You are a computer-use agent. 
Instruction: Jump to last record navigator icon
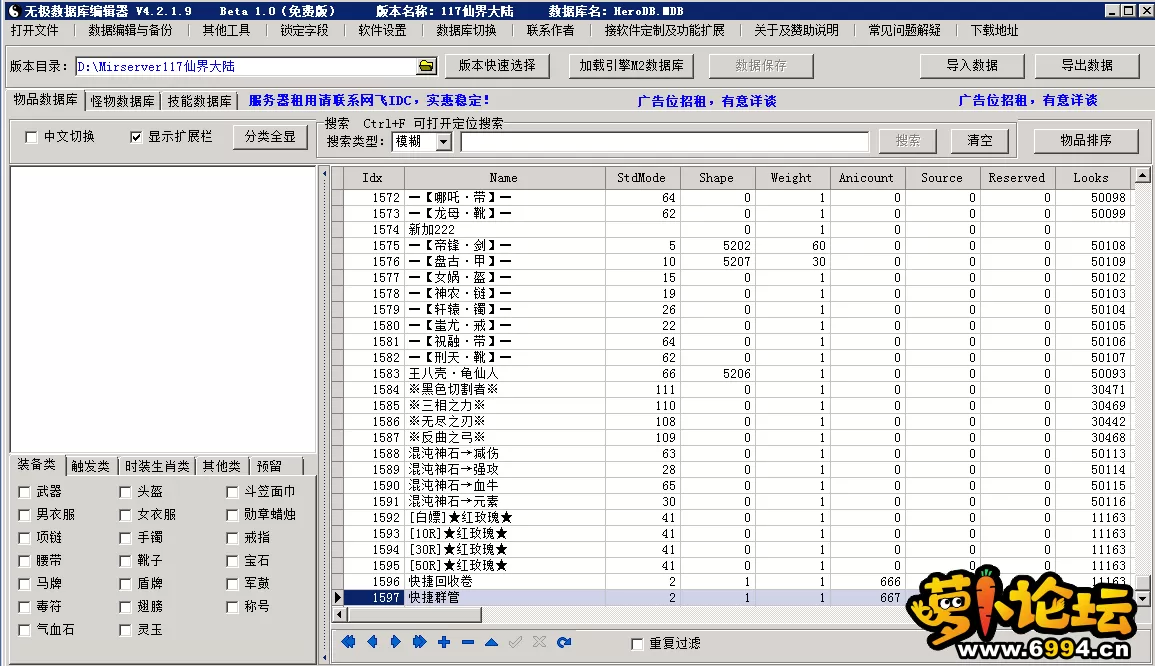pos(419,642)
